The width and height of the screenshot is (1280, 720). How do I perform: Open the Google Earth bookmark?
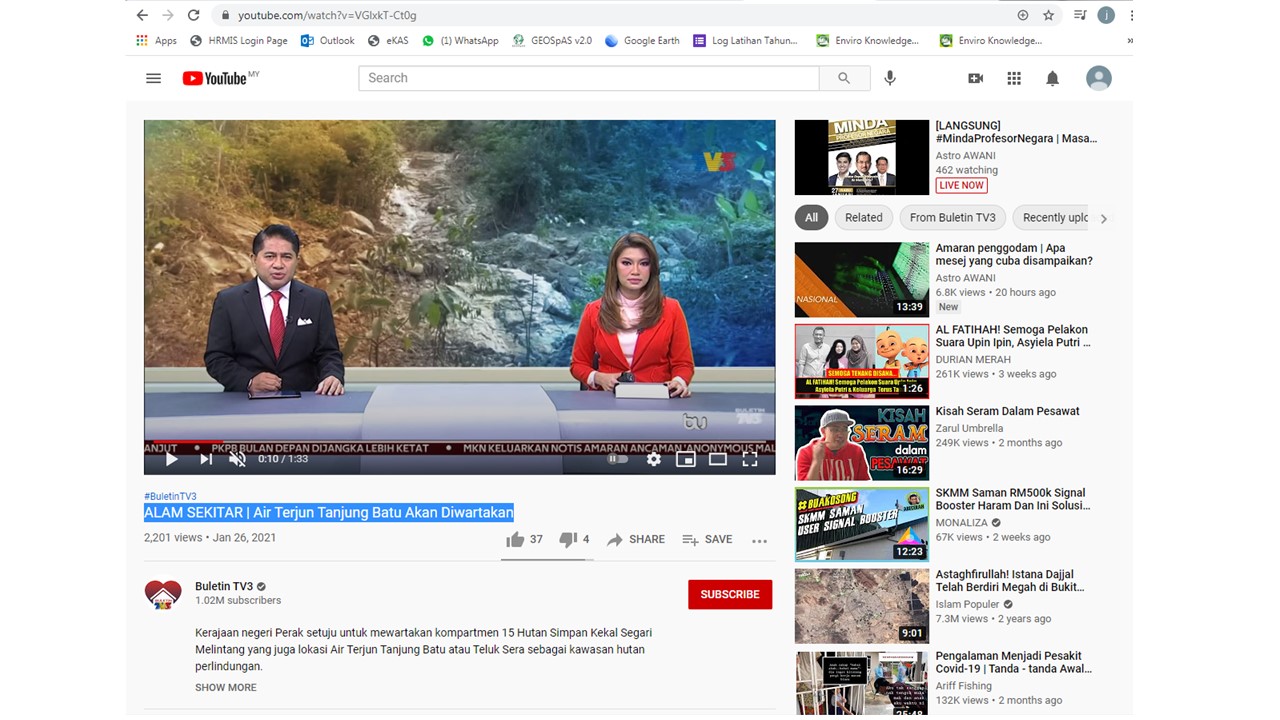pyautogui.click(x=642, y=41)
